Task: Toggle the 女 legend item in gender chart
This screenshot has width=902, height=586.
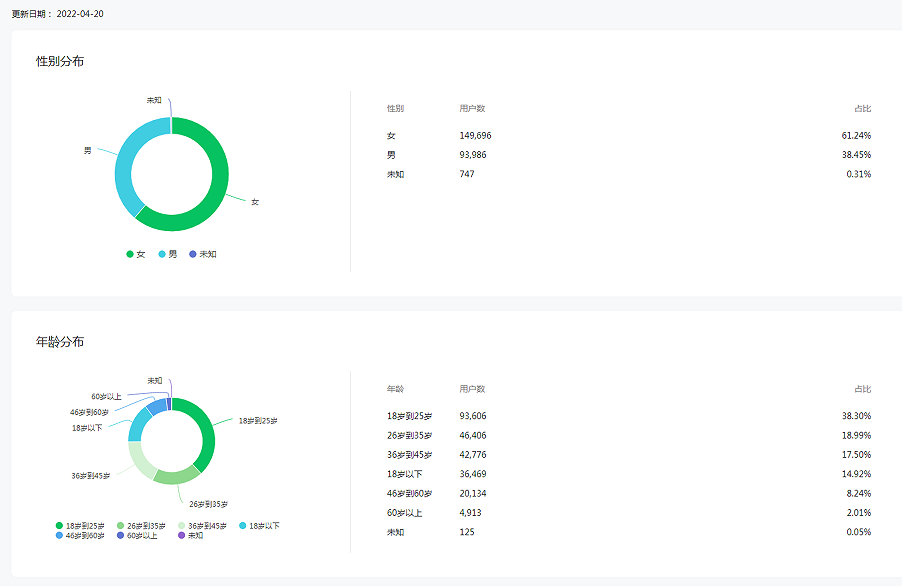Action: tap(136, 254)
